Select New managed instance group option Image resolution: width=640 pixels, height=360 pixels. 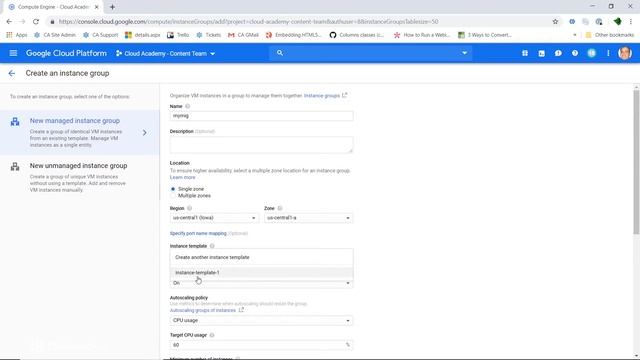[x=80, y=132]
